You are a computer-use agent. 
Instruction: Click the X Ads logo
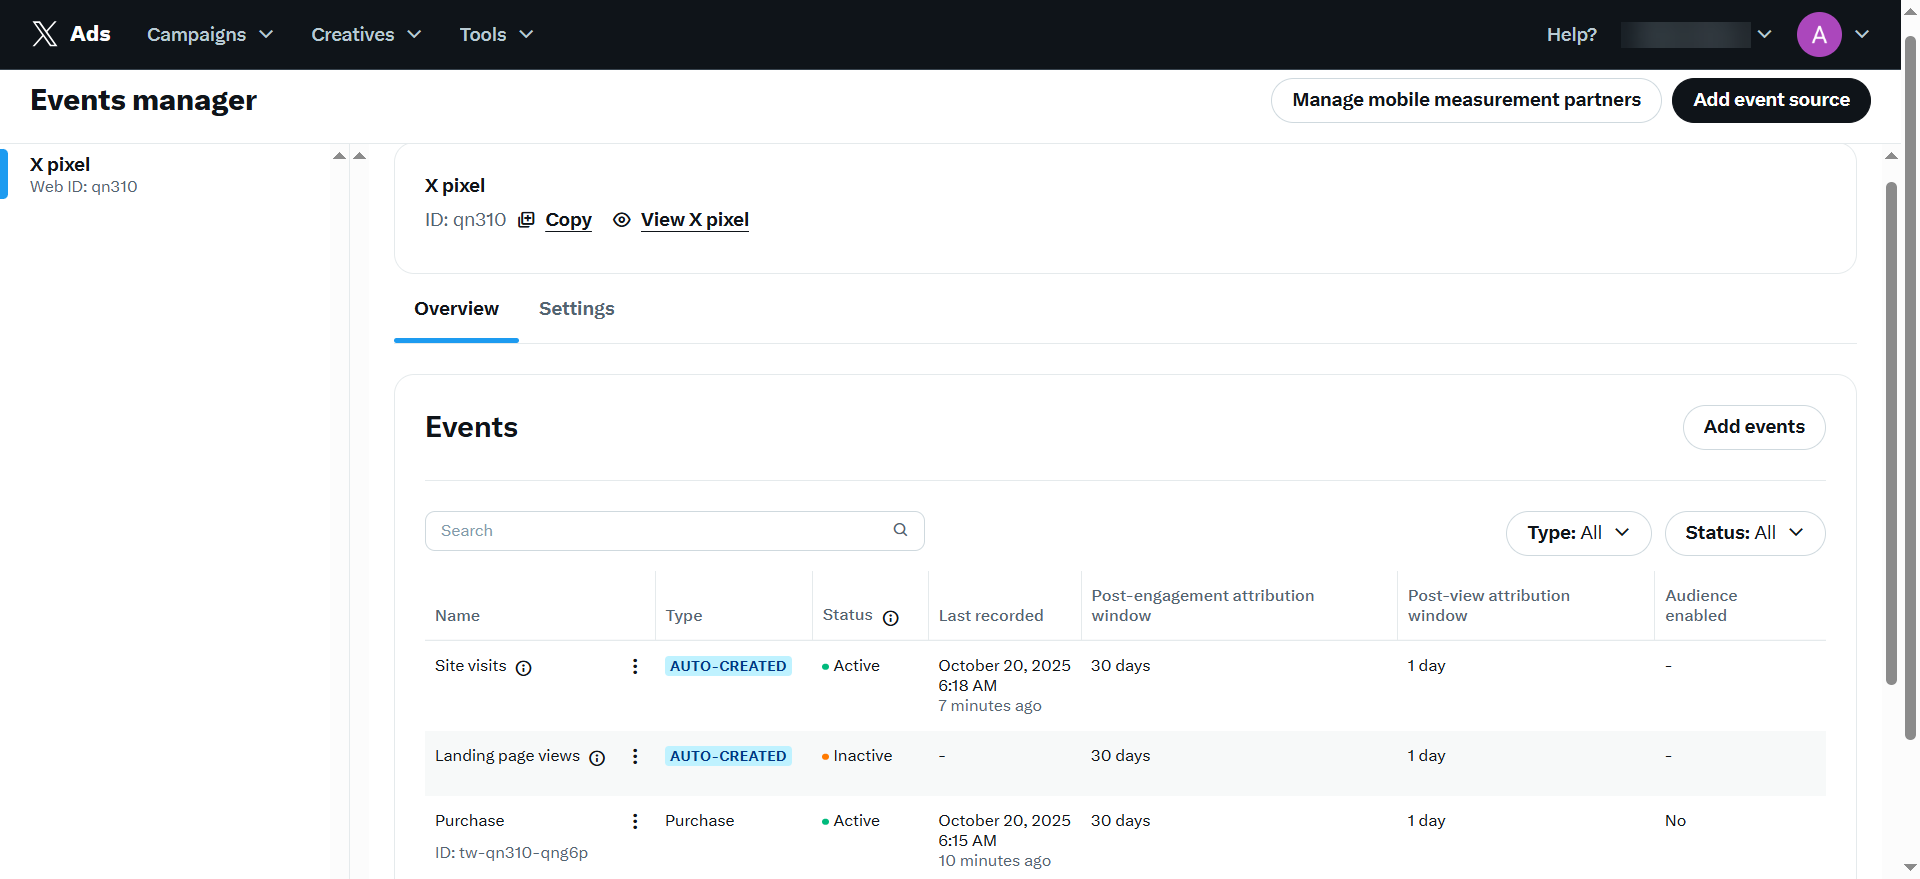(71, 34)
